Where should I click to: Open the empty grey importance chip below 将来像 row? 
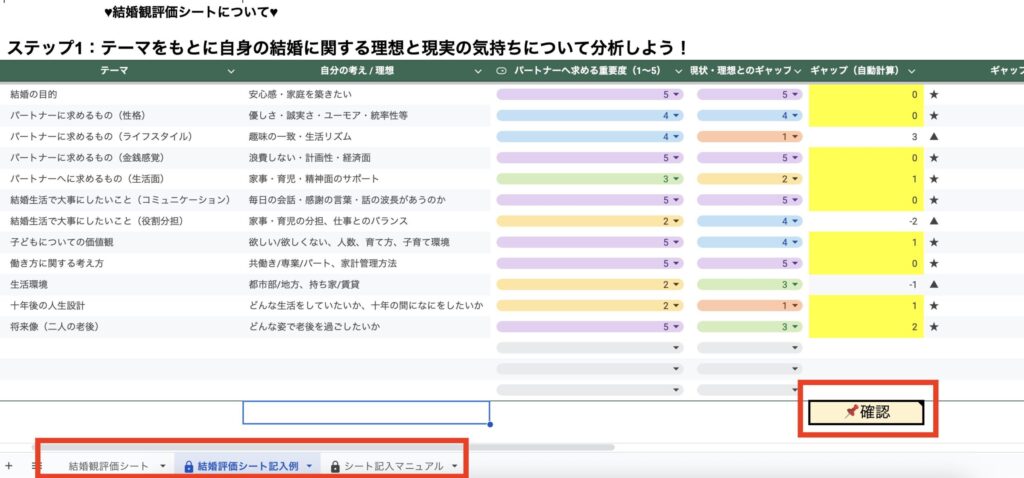pyautogui.click(x=590, y=347)
